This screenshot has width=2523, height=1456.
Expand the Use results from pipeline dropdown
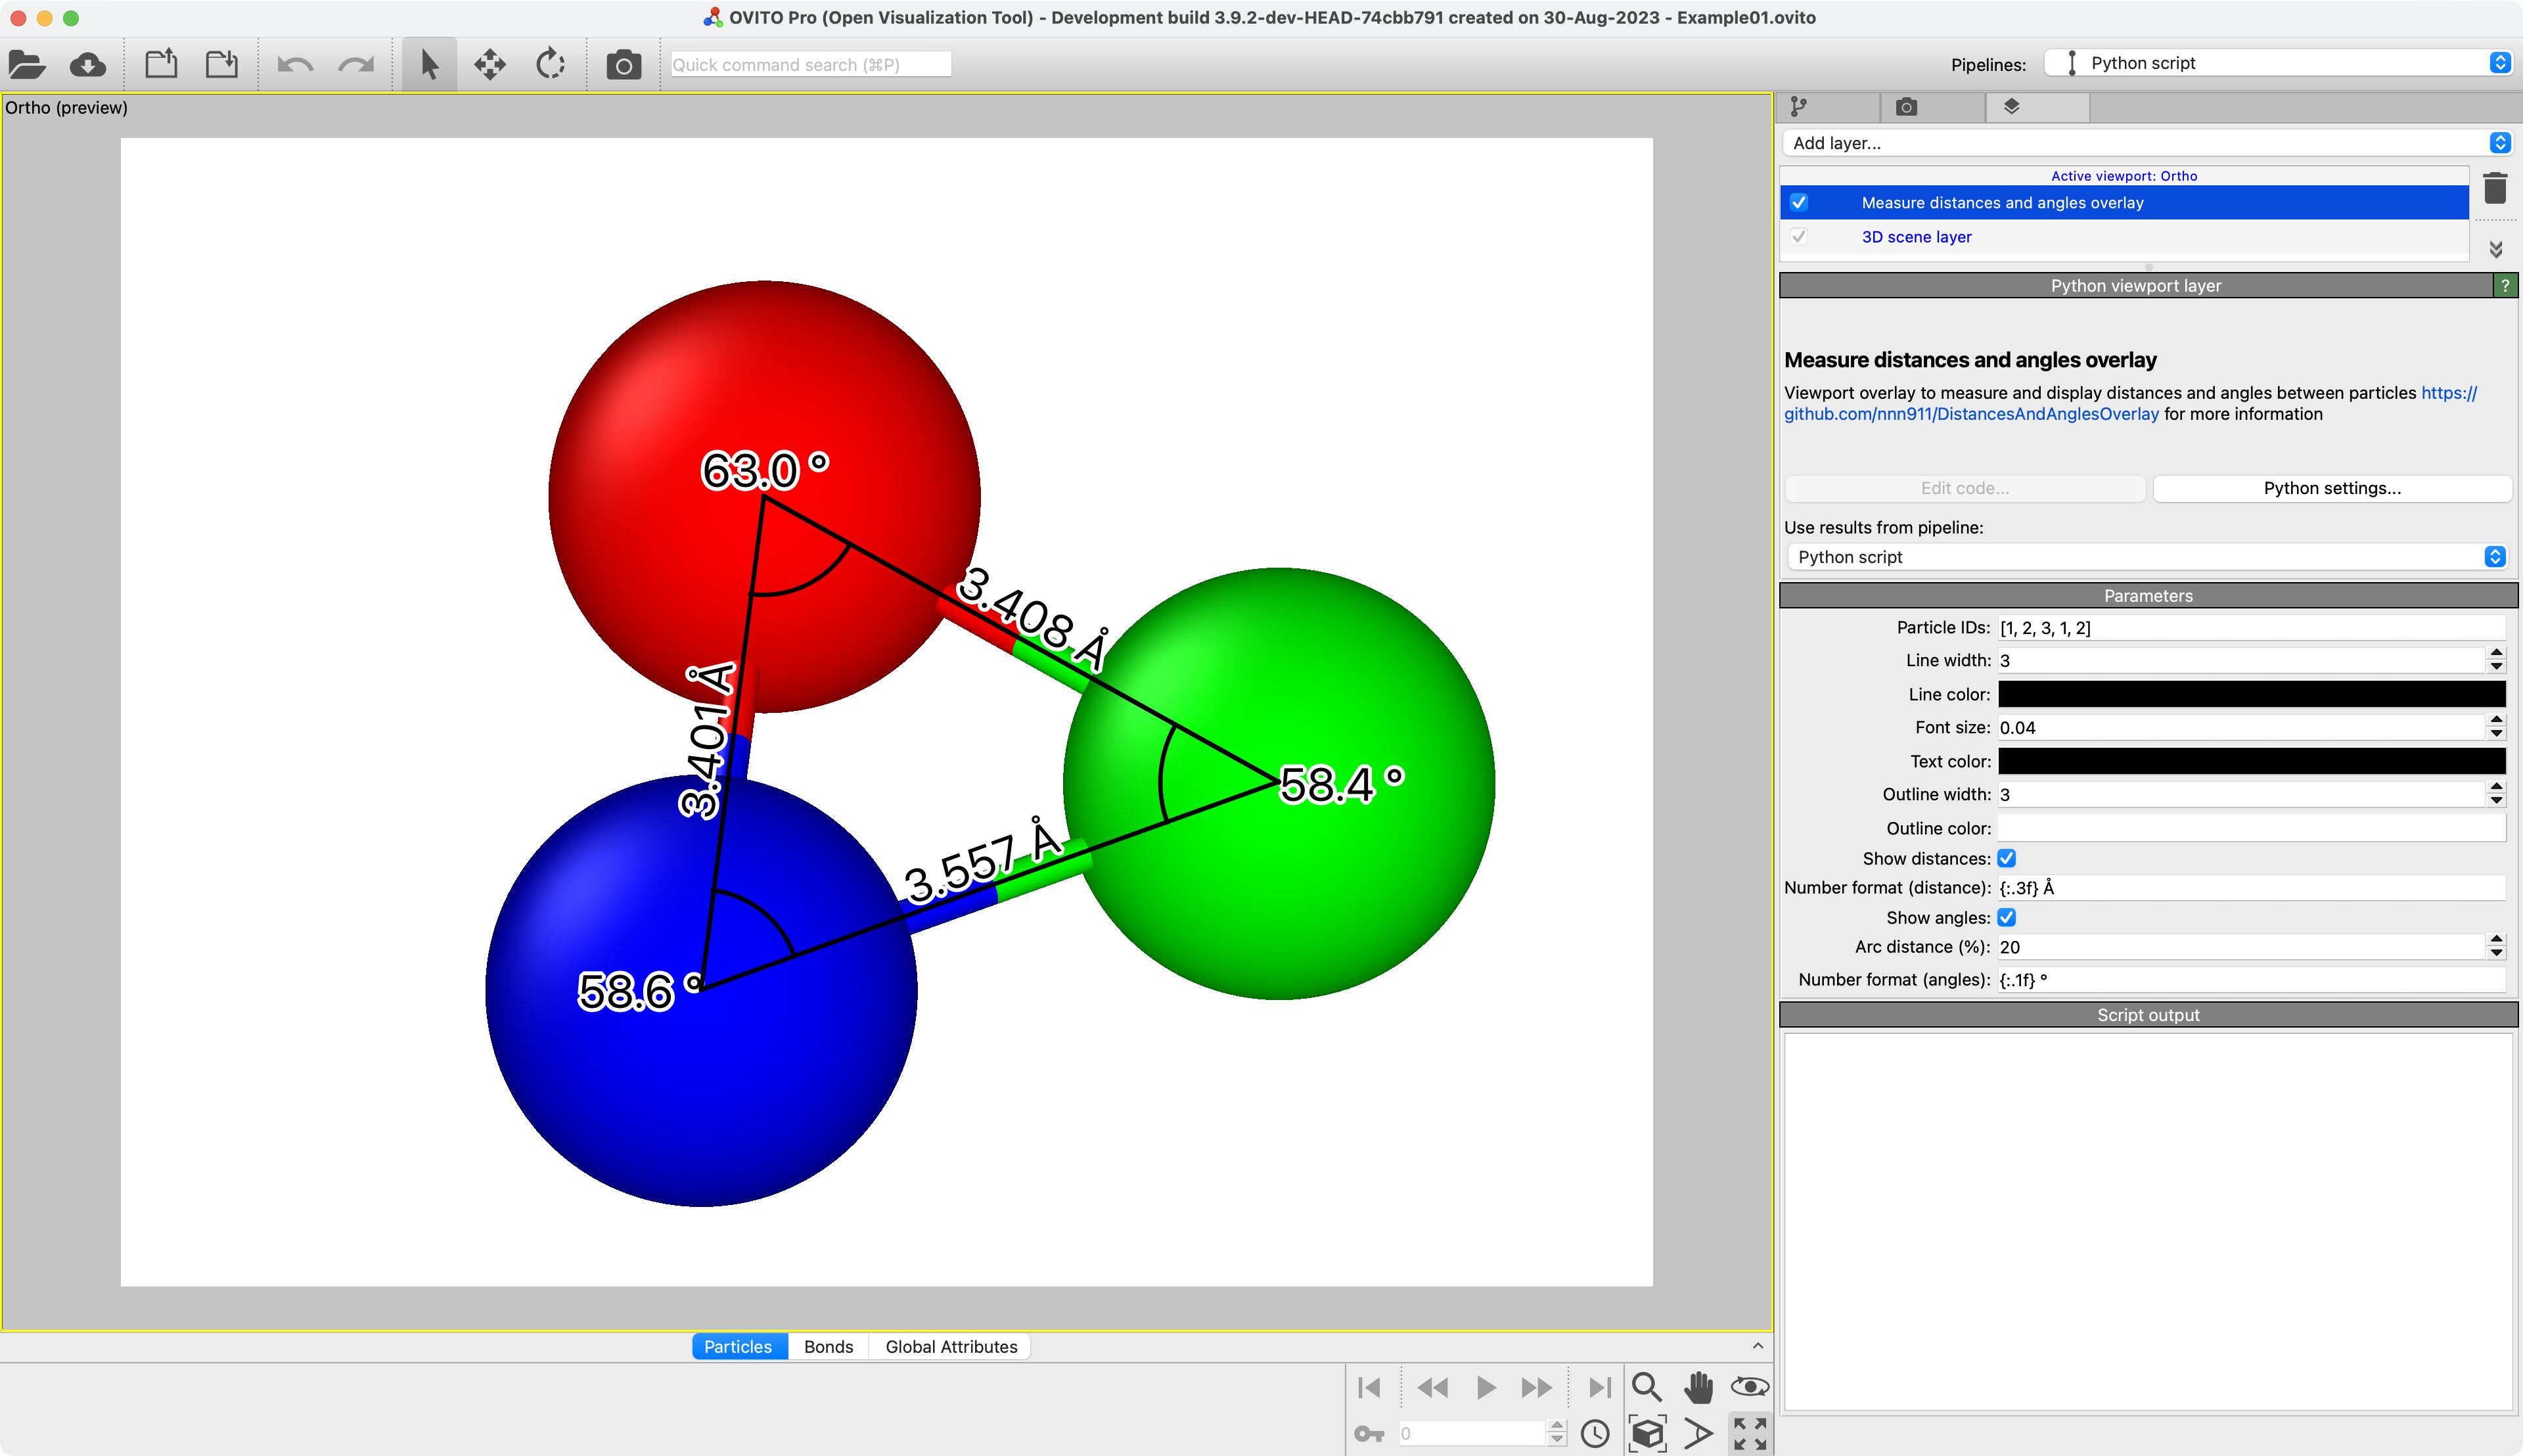2146,557
